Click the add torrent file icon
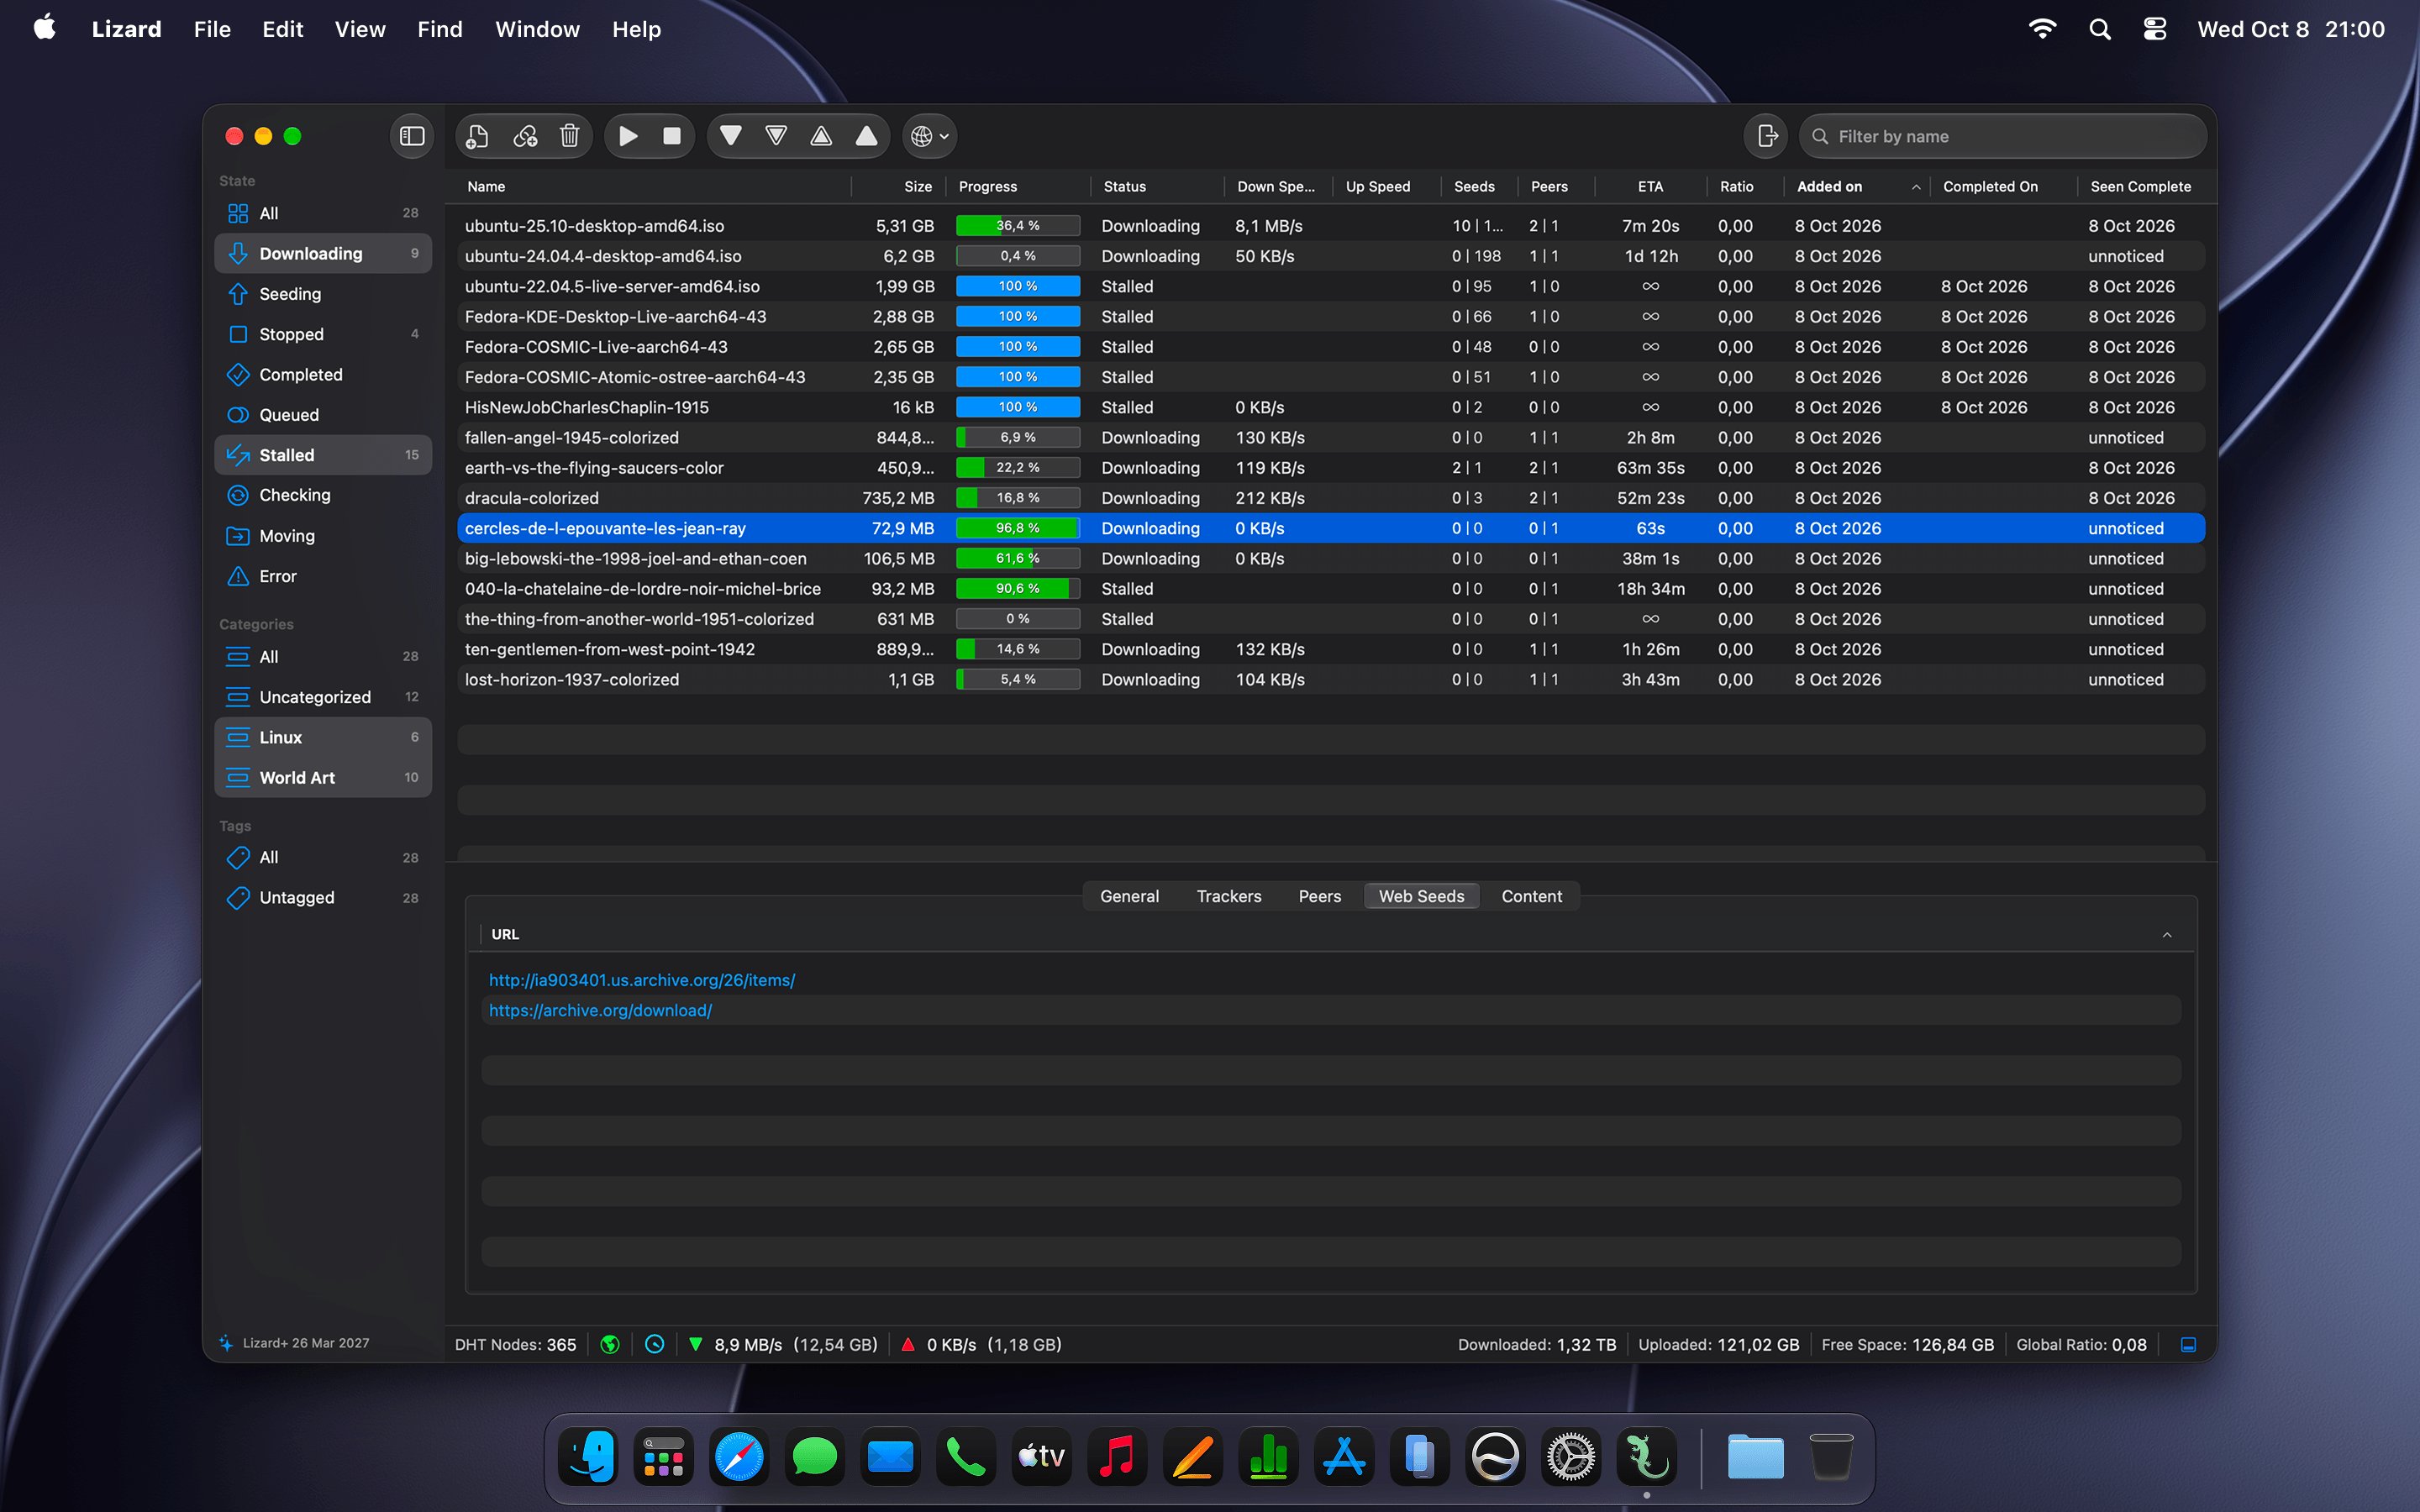 click(x=478, y=136)
